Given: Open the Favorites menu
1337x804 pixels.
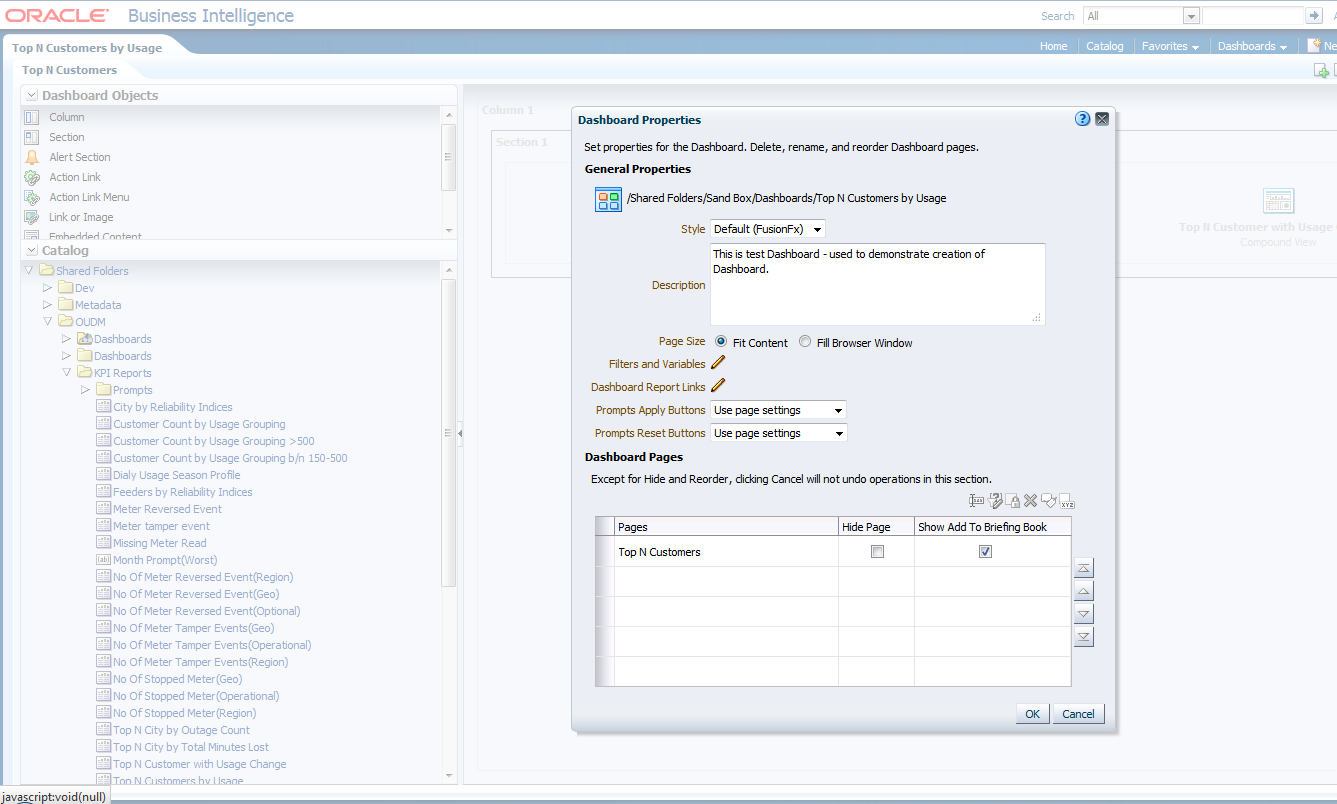Looking at the screenshot, I should pyautogui.click(x=1170, y=46).
